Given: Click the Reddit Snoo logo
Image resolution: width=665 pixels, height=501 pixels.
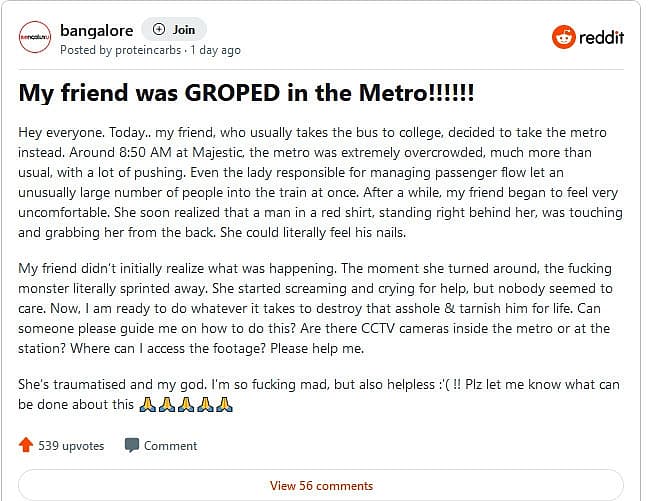Looking at the screenshot, I should click(563, 37).
